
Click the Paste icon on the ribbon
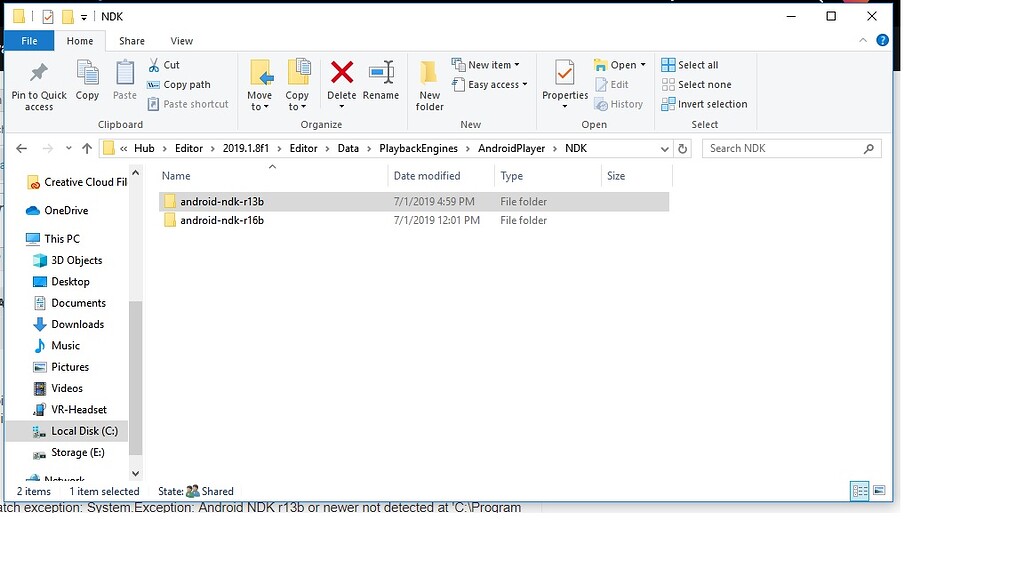pyautogui.click(x=124, y=80)
